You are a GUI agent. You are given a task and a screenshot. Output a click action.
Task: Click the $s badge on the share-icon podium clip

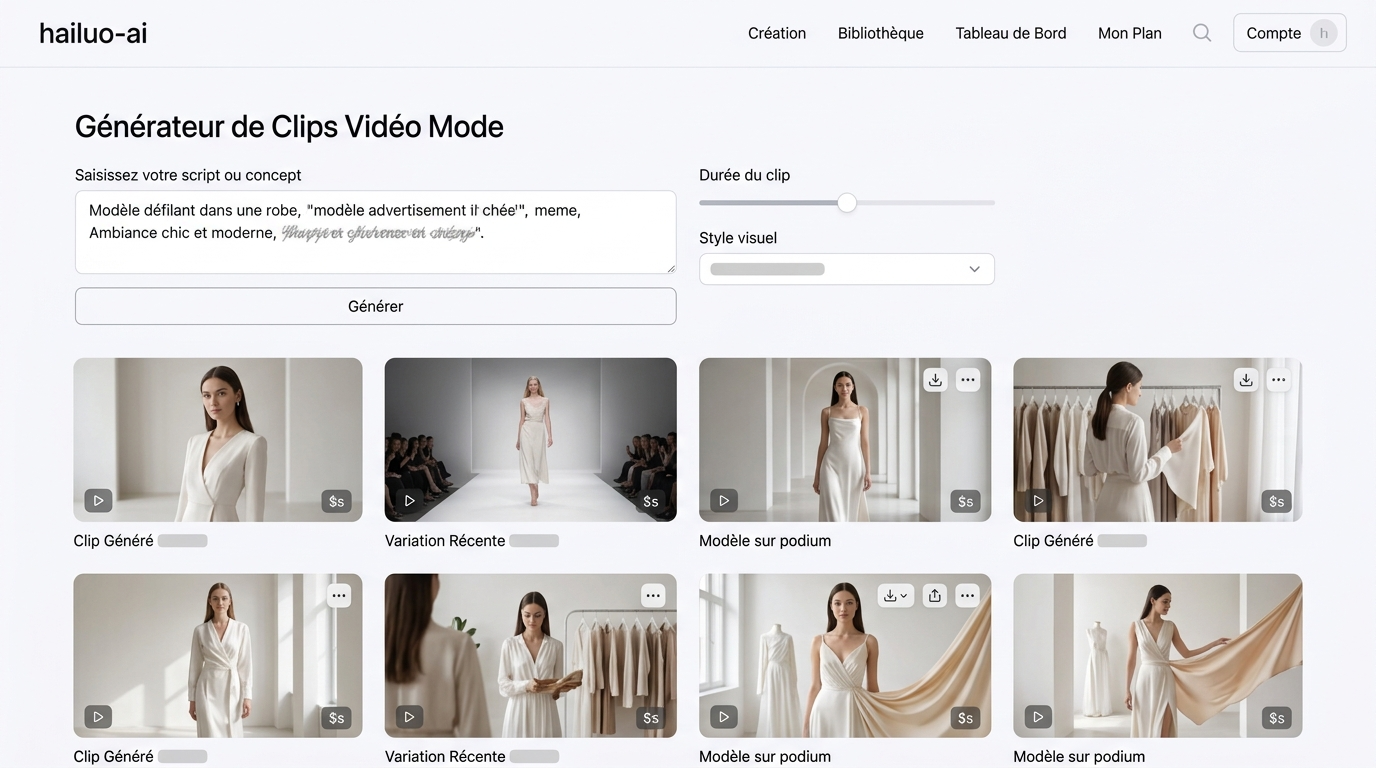coord(965,717)
